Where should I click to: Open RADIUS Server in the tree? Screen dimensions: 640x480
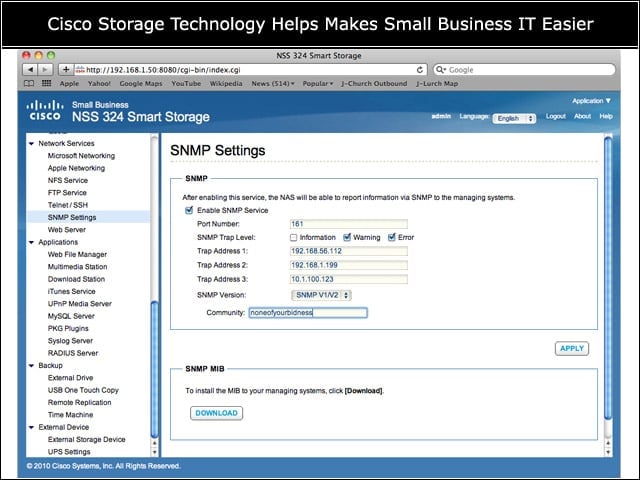[73, 353]
